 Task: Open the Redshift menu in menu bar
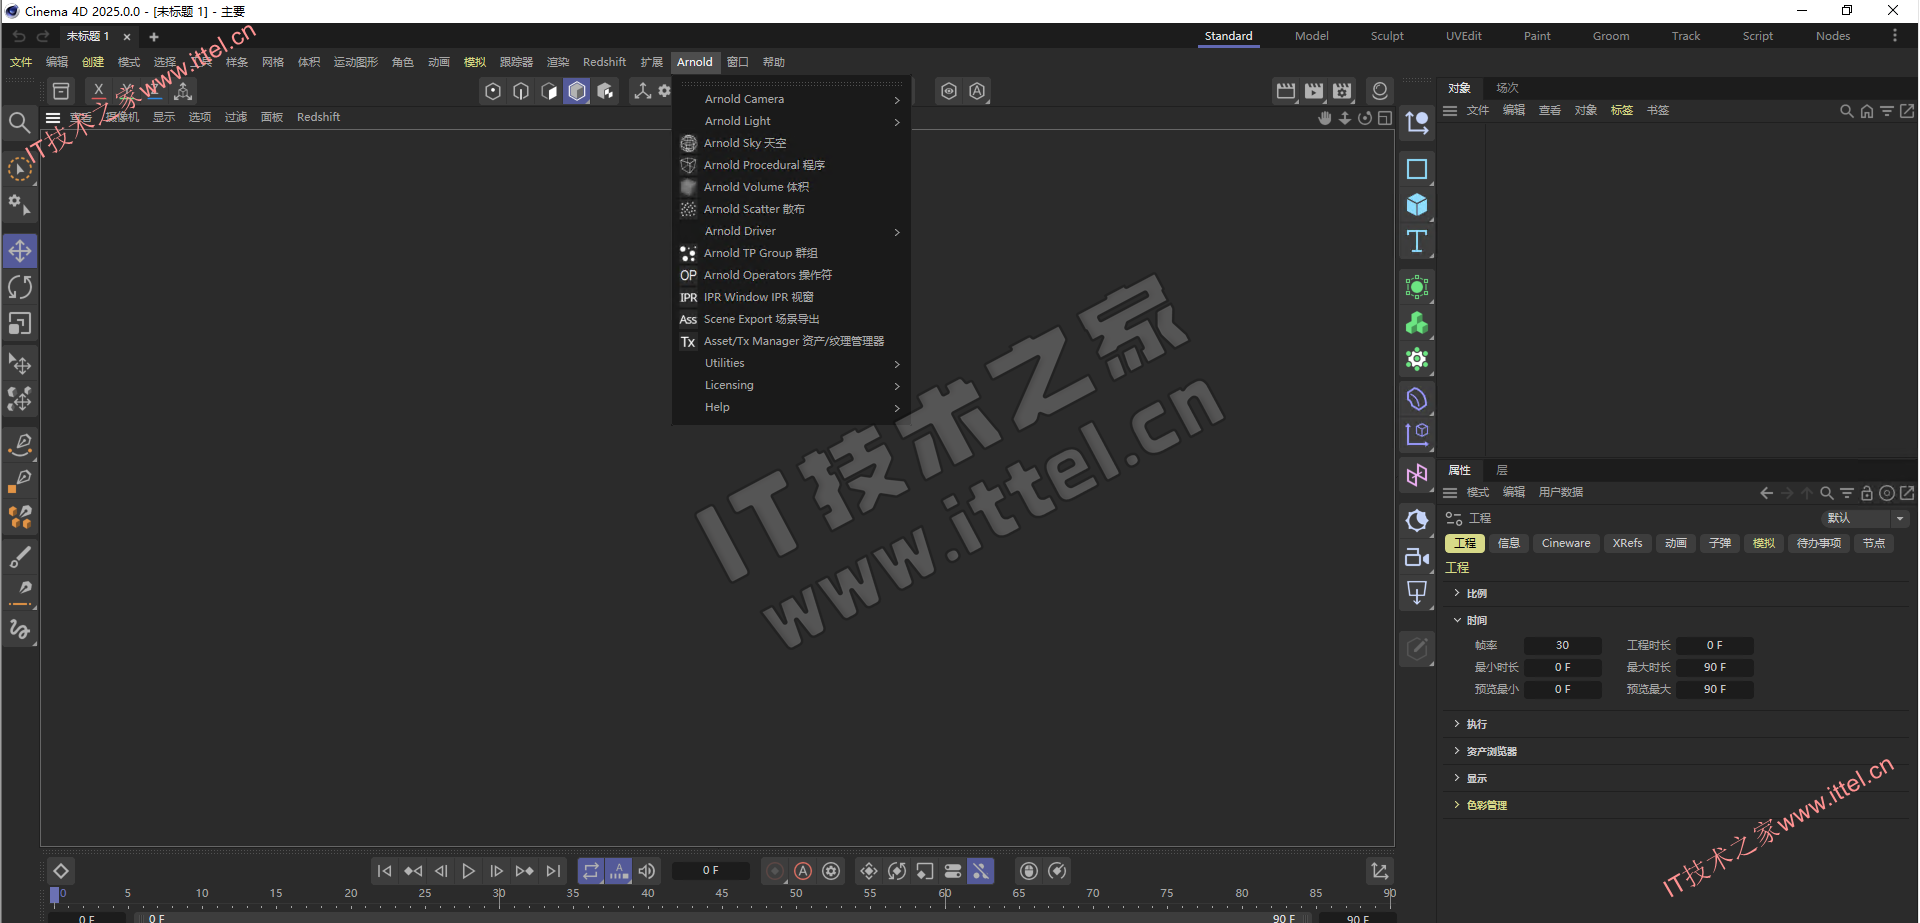click(x=604, y=62)
